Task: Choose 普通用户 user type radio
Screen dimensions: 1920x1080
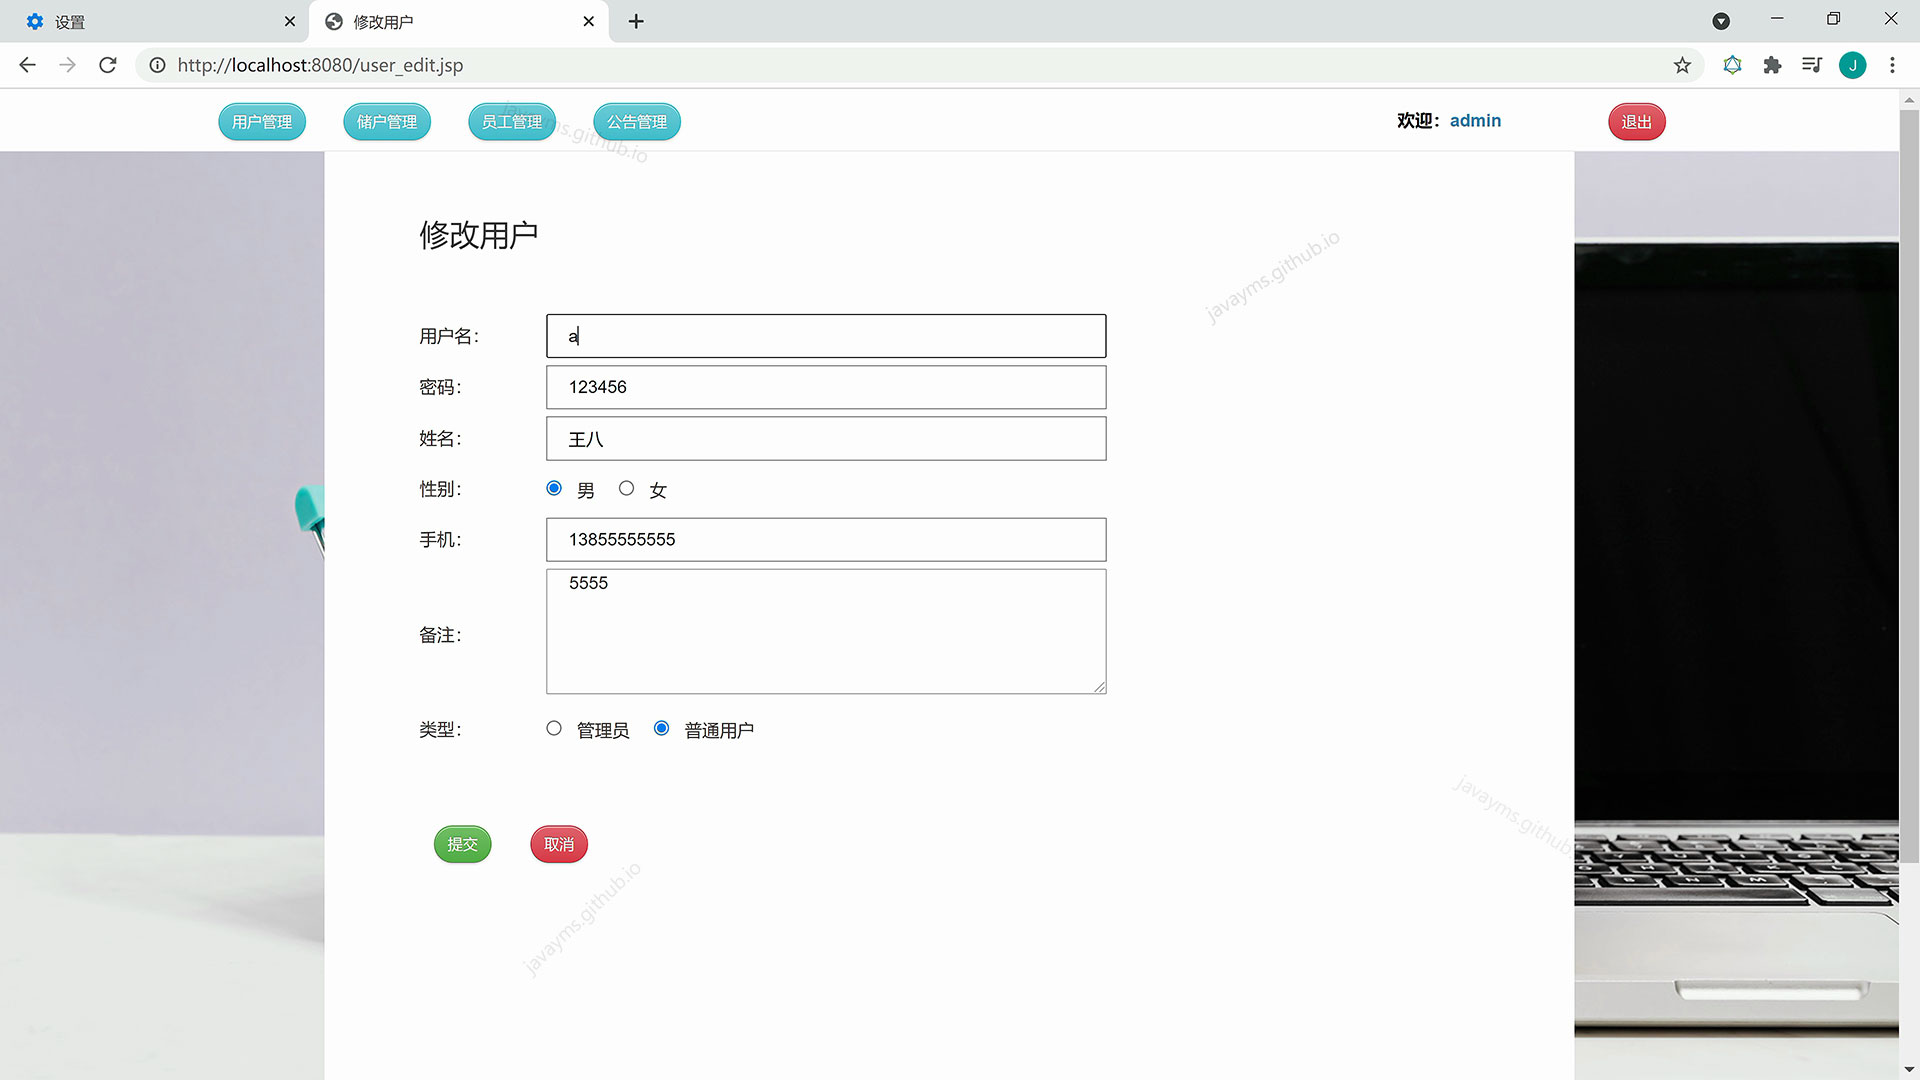Action: point(661,728)
